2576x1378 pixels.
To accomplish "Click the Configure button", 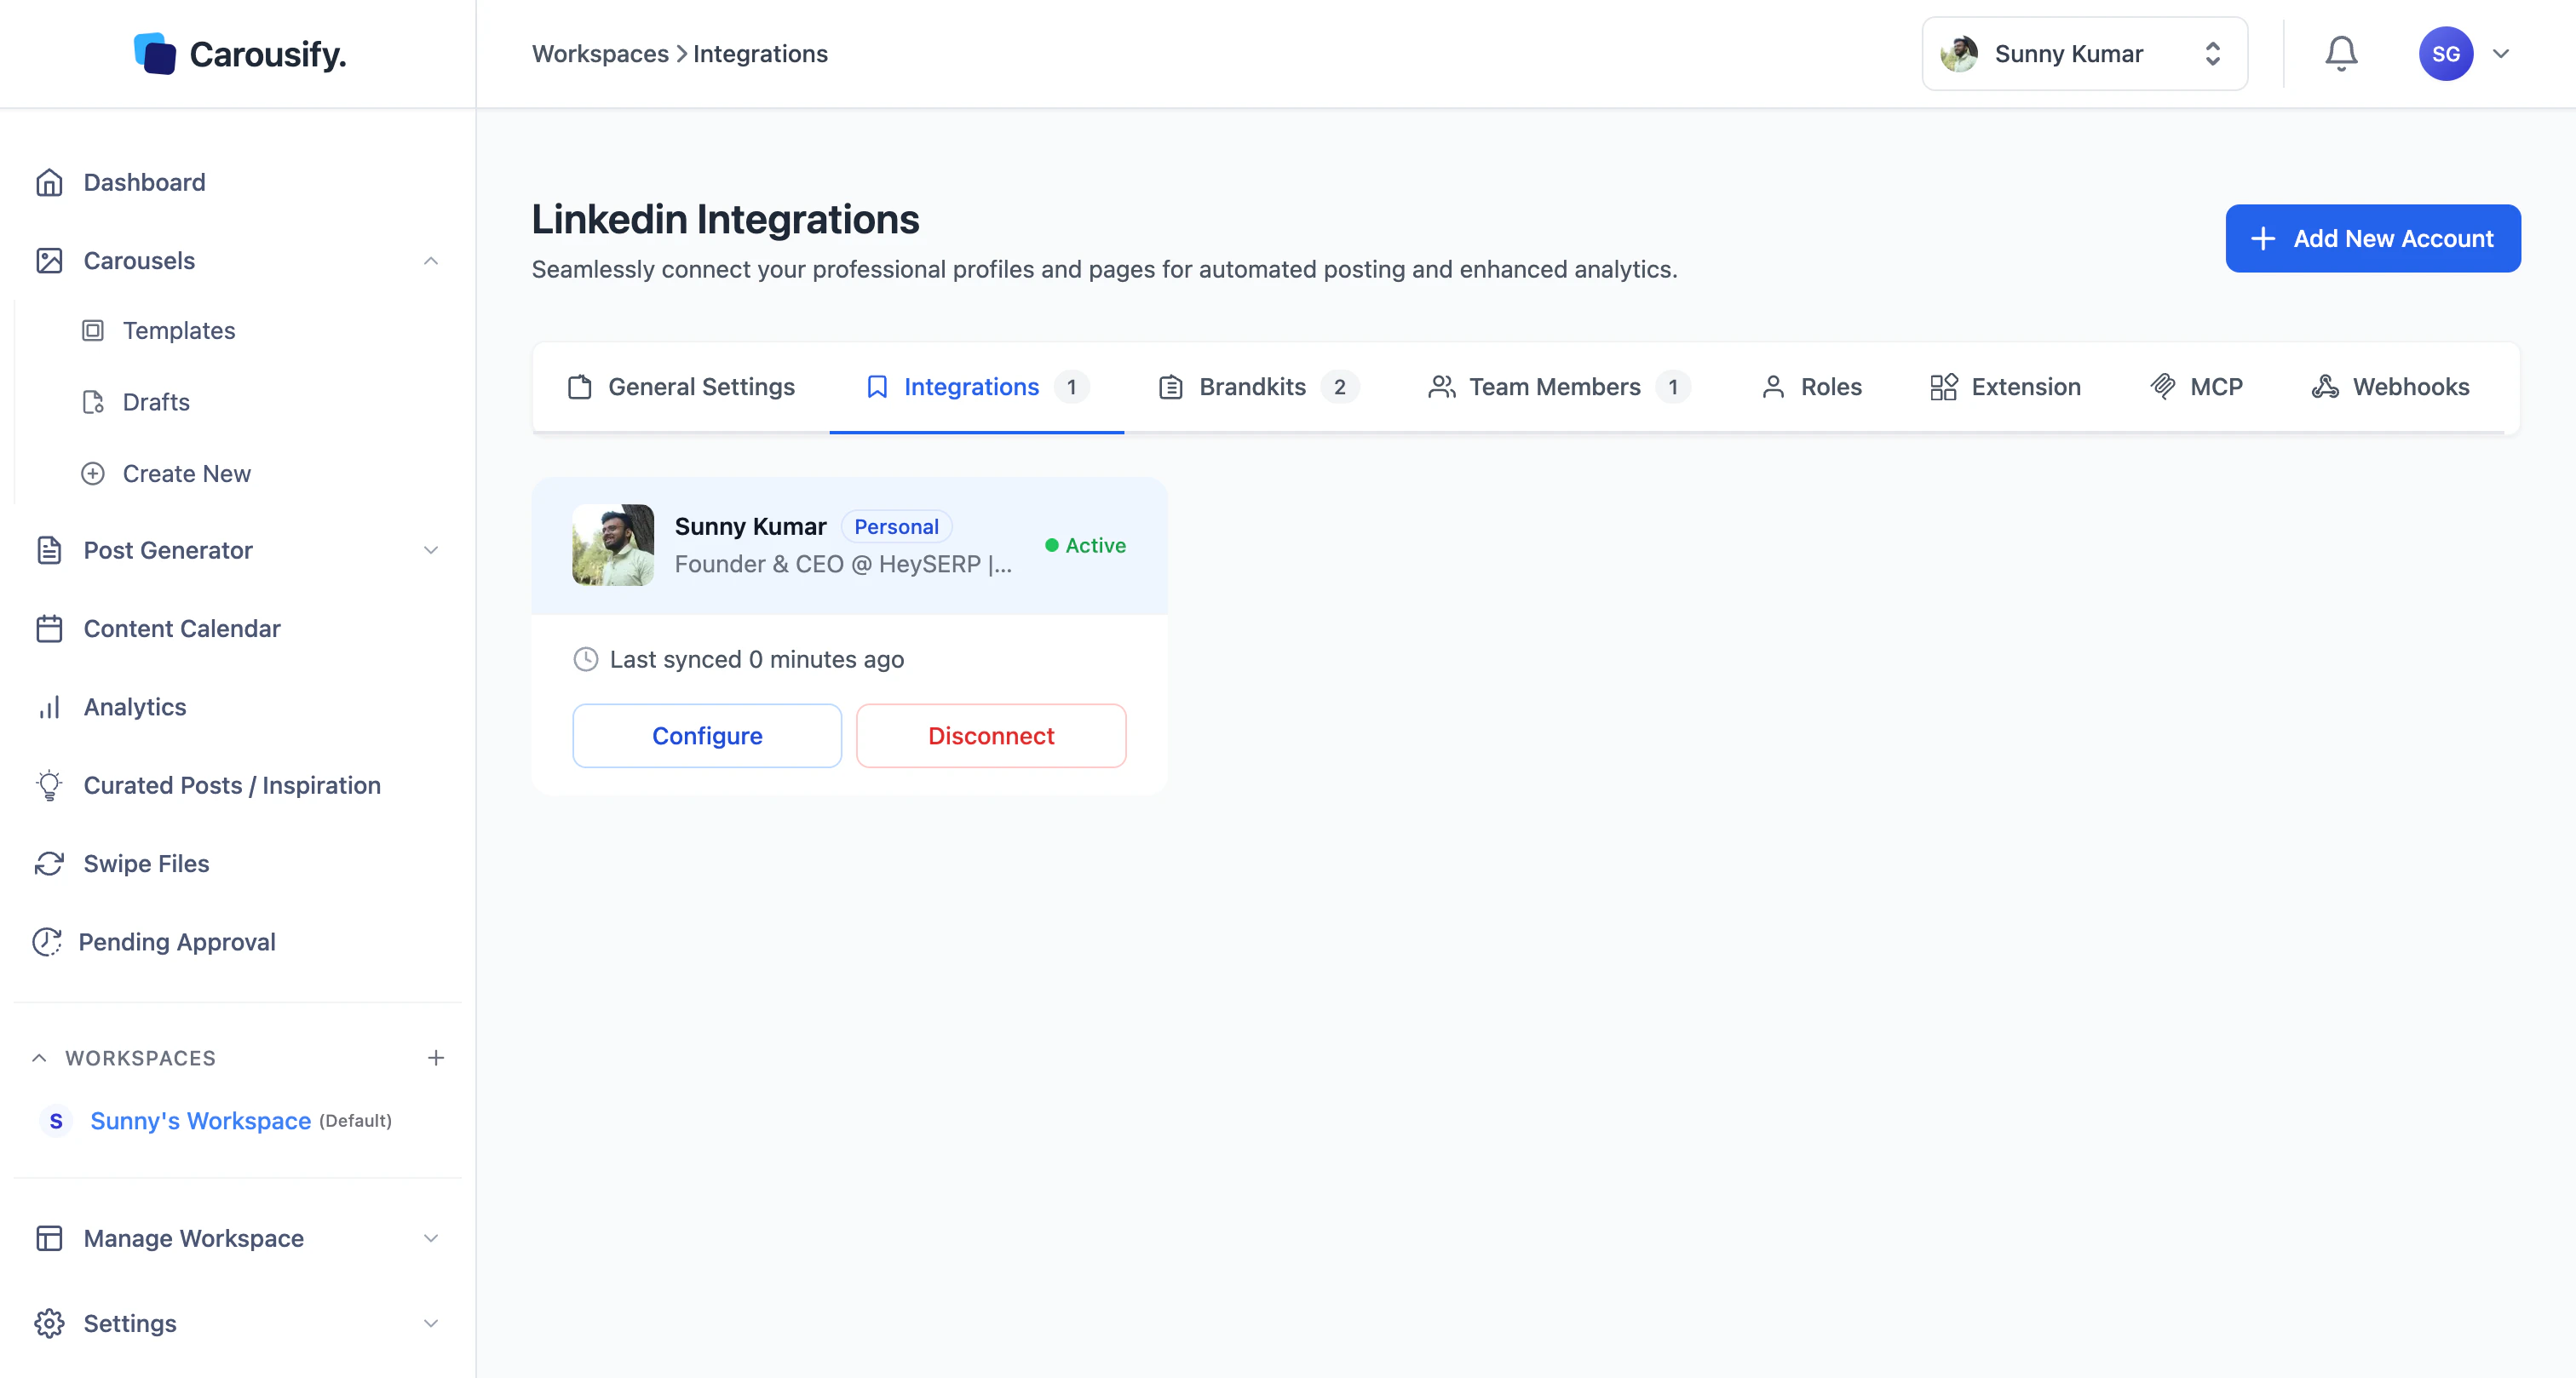I will (x=707, y=736).
